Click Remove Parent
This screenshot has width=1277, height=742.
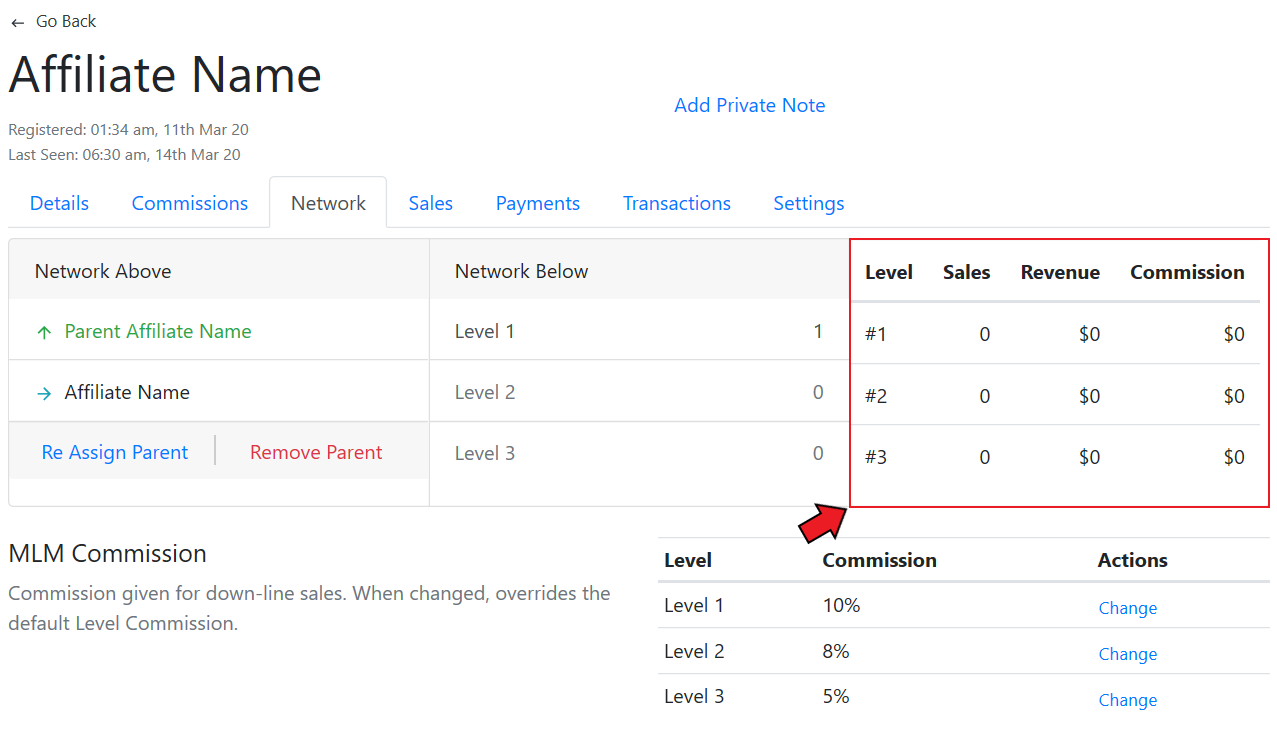[x=316, y=452]
